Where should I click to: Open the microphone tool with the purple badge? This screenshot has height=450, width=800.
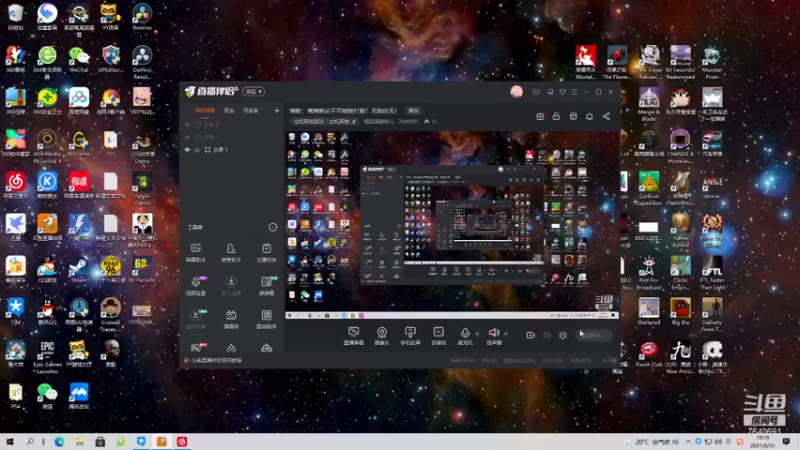pyautogui.click(x=196, y=286)
